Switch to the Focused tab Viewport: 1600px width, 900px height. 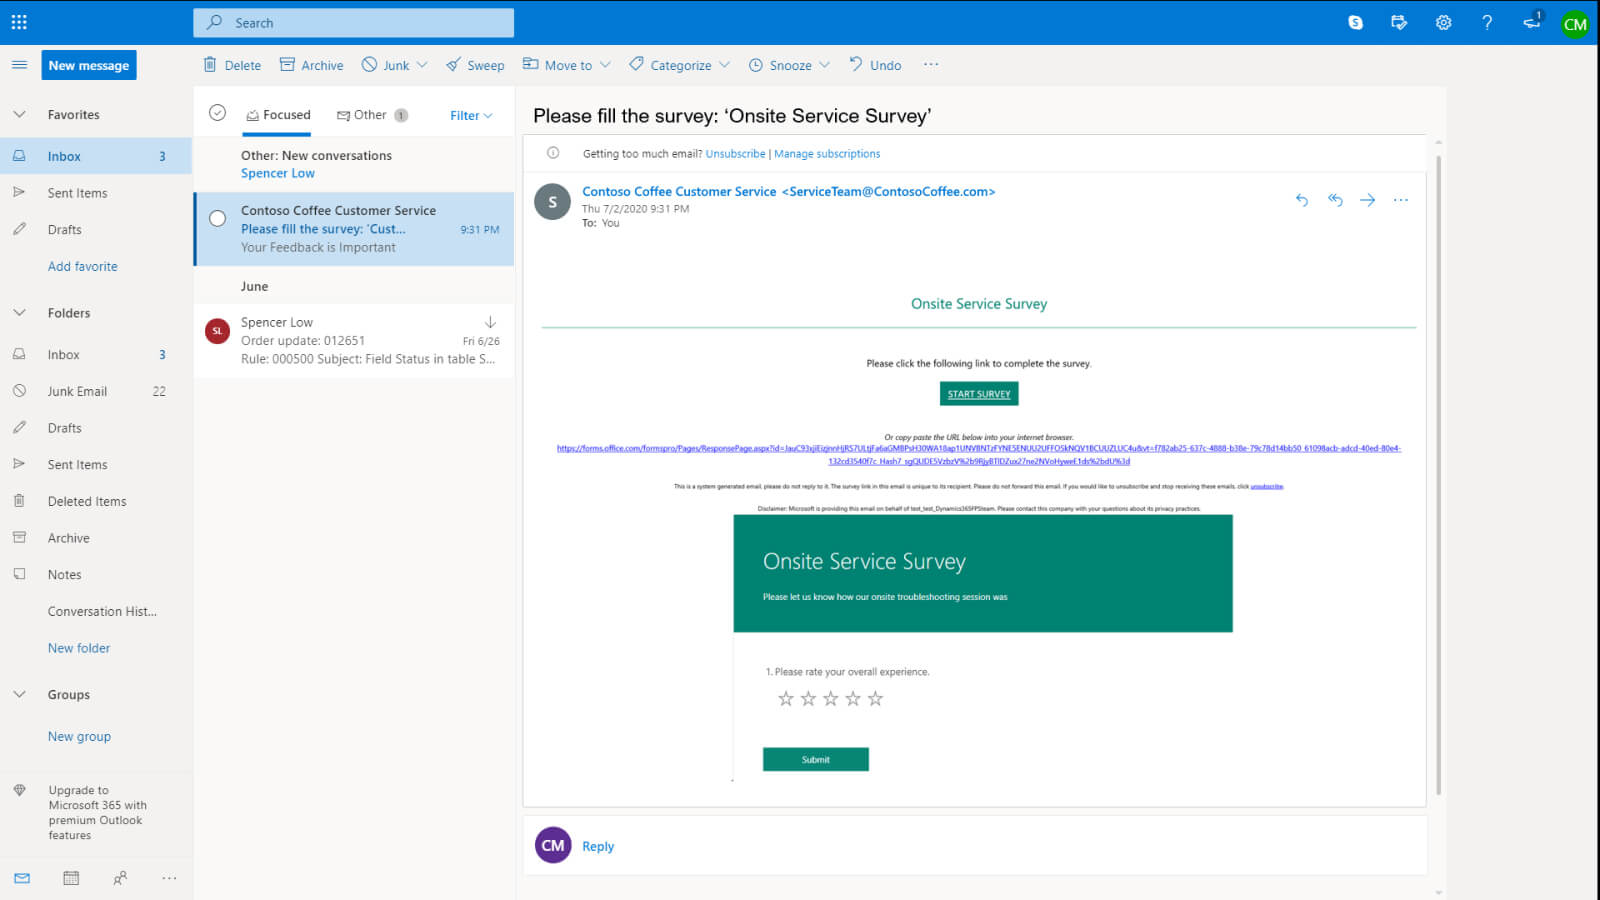[x=278, y=115]
